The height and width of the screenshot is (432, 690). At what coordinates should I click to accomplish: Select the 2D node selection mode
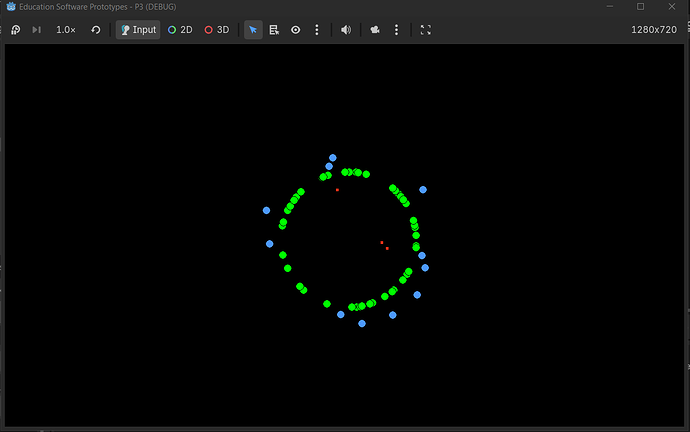180,30
